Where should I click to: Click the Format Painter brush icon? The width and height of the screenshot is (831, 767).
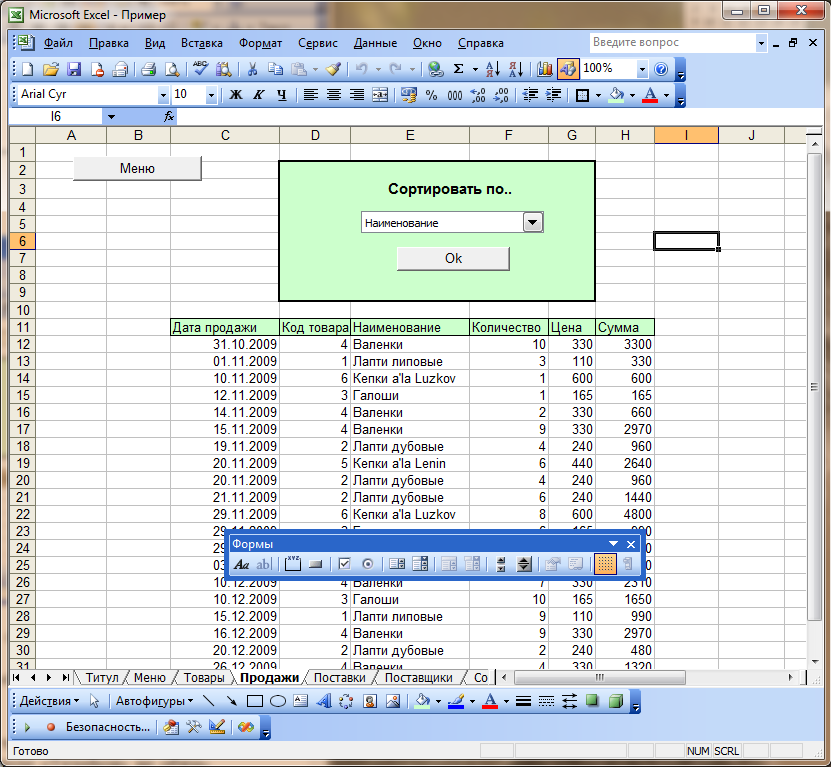[333, 69]
